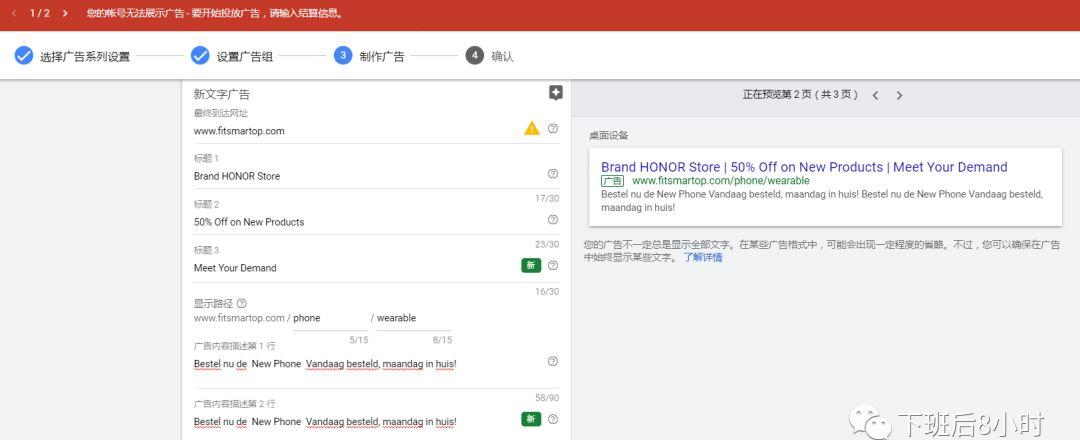The width and height of the screenshot is (1080, 440).
Task: Click the 广告 label in preview
Action: tap(612, 181)
